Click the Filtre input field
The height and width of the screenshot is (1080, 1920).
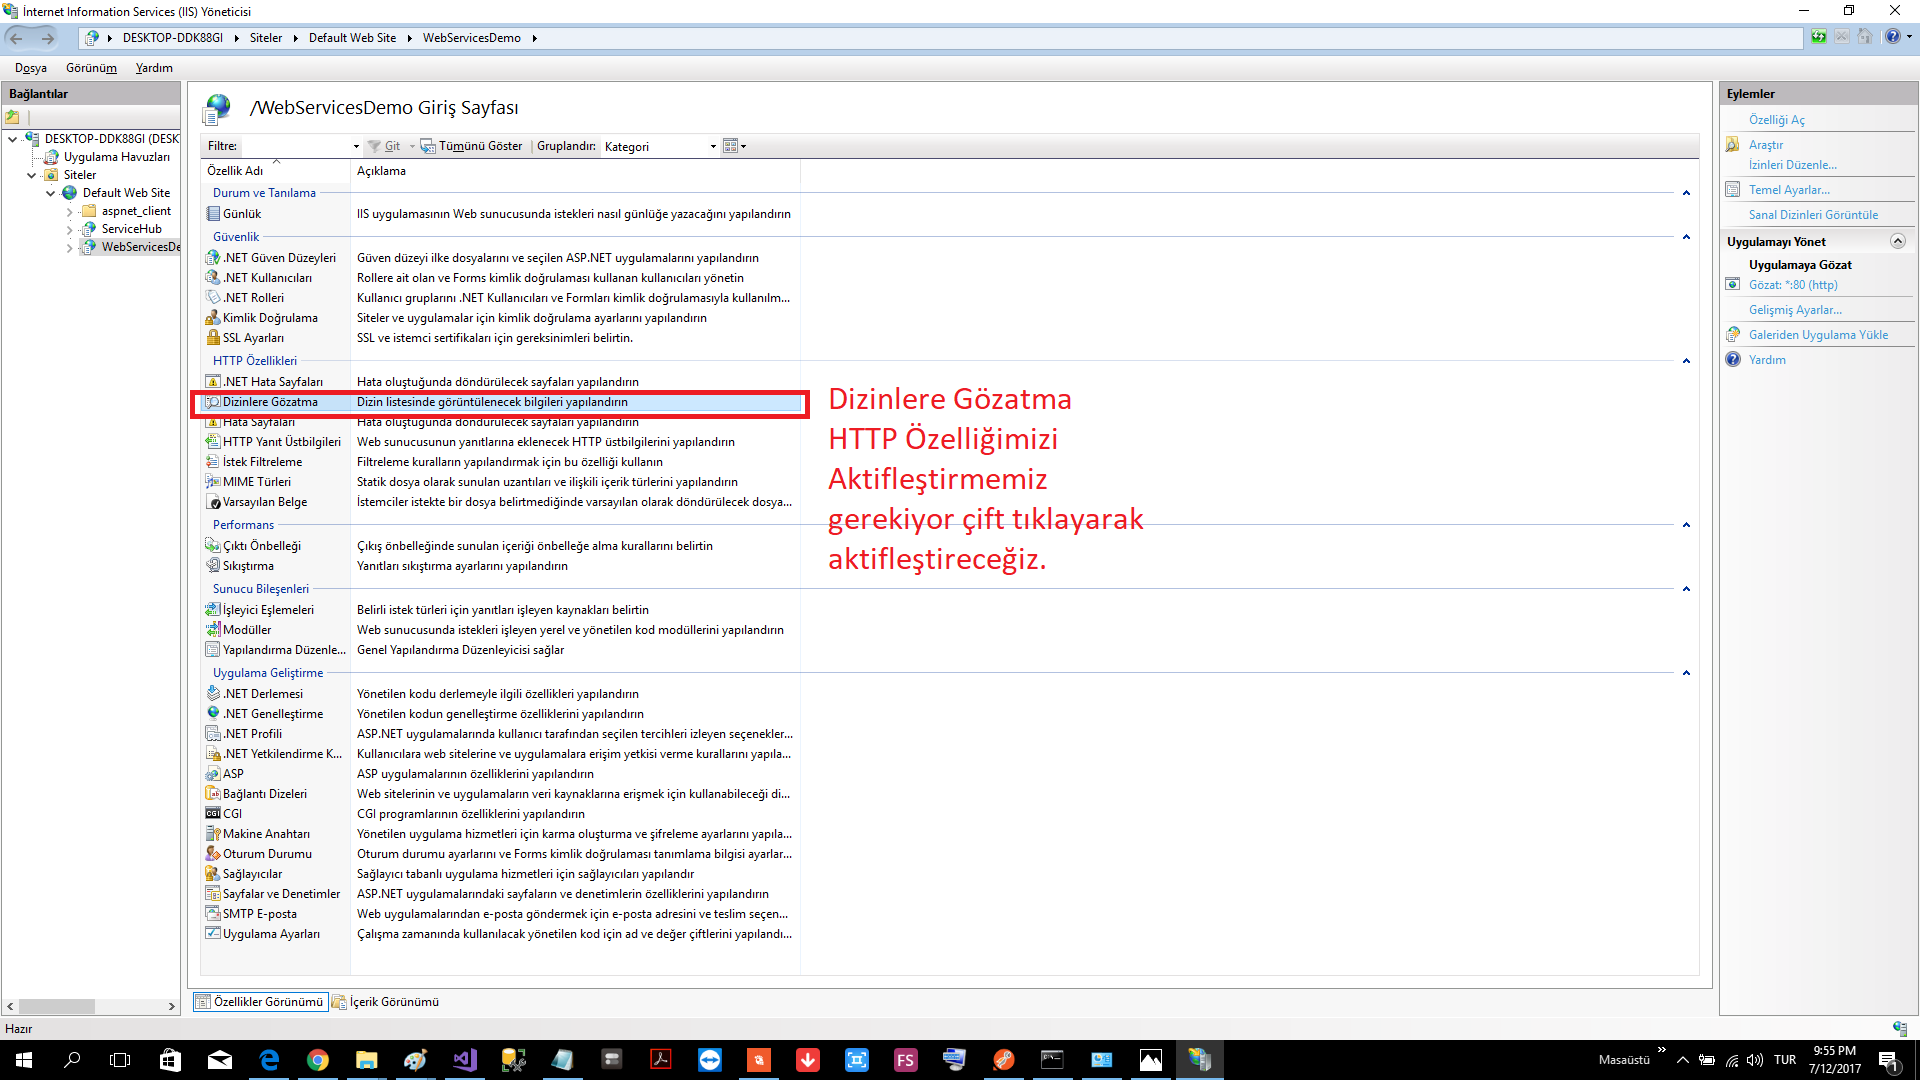click(x=296, y=146)
